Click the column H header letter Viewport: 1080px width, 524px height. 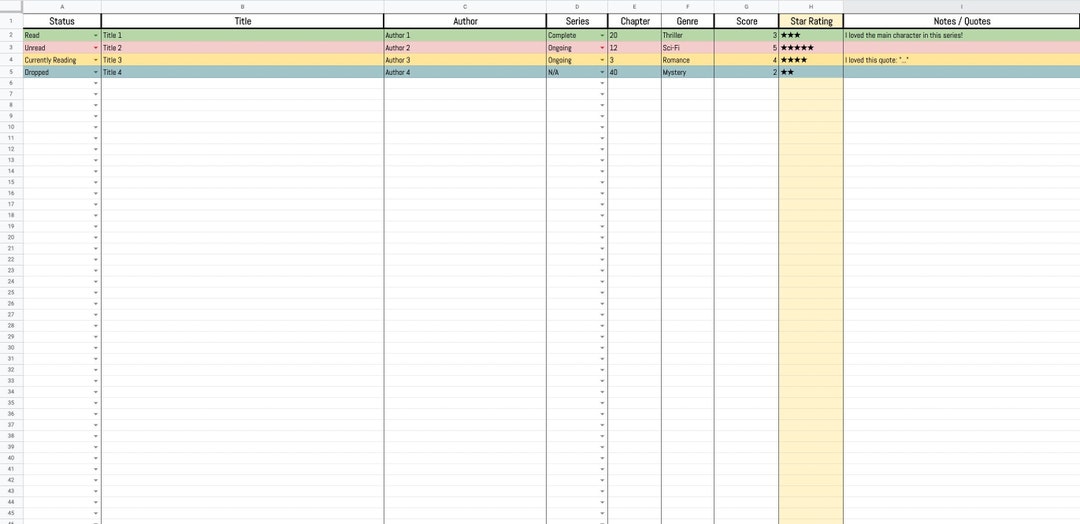point(811,6)
